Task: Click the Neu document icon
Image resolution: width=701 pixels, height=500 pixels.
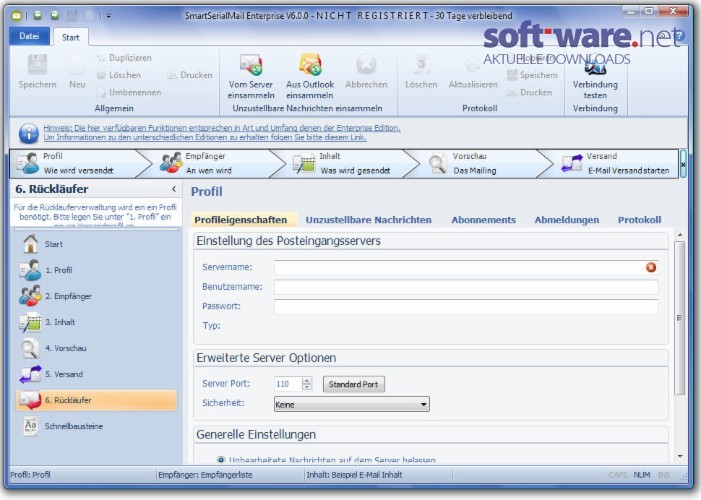Action: point(77,65)
